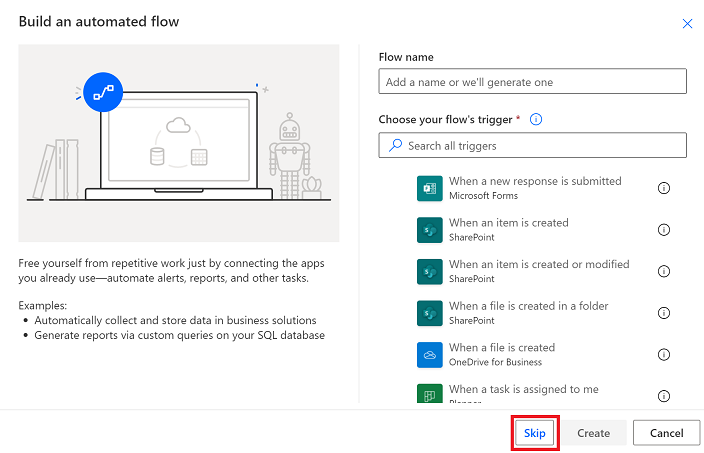Show info for file created in a folder
Screen dimensions: 704x453
(x=664, y=313)
